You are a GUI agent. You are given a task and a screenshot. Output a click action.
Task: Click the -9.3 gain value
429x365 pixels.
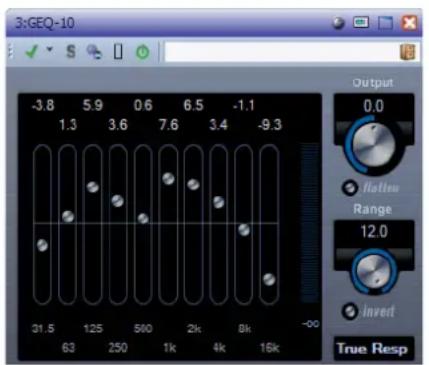270,125
